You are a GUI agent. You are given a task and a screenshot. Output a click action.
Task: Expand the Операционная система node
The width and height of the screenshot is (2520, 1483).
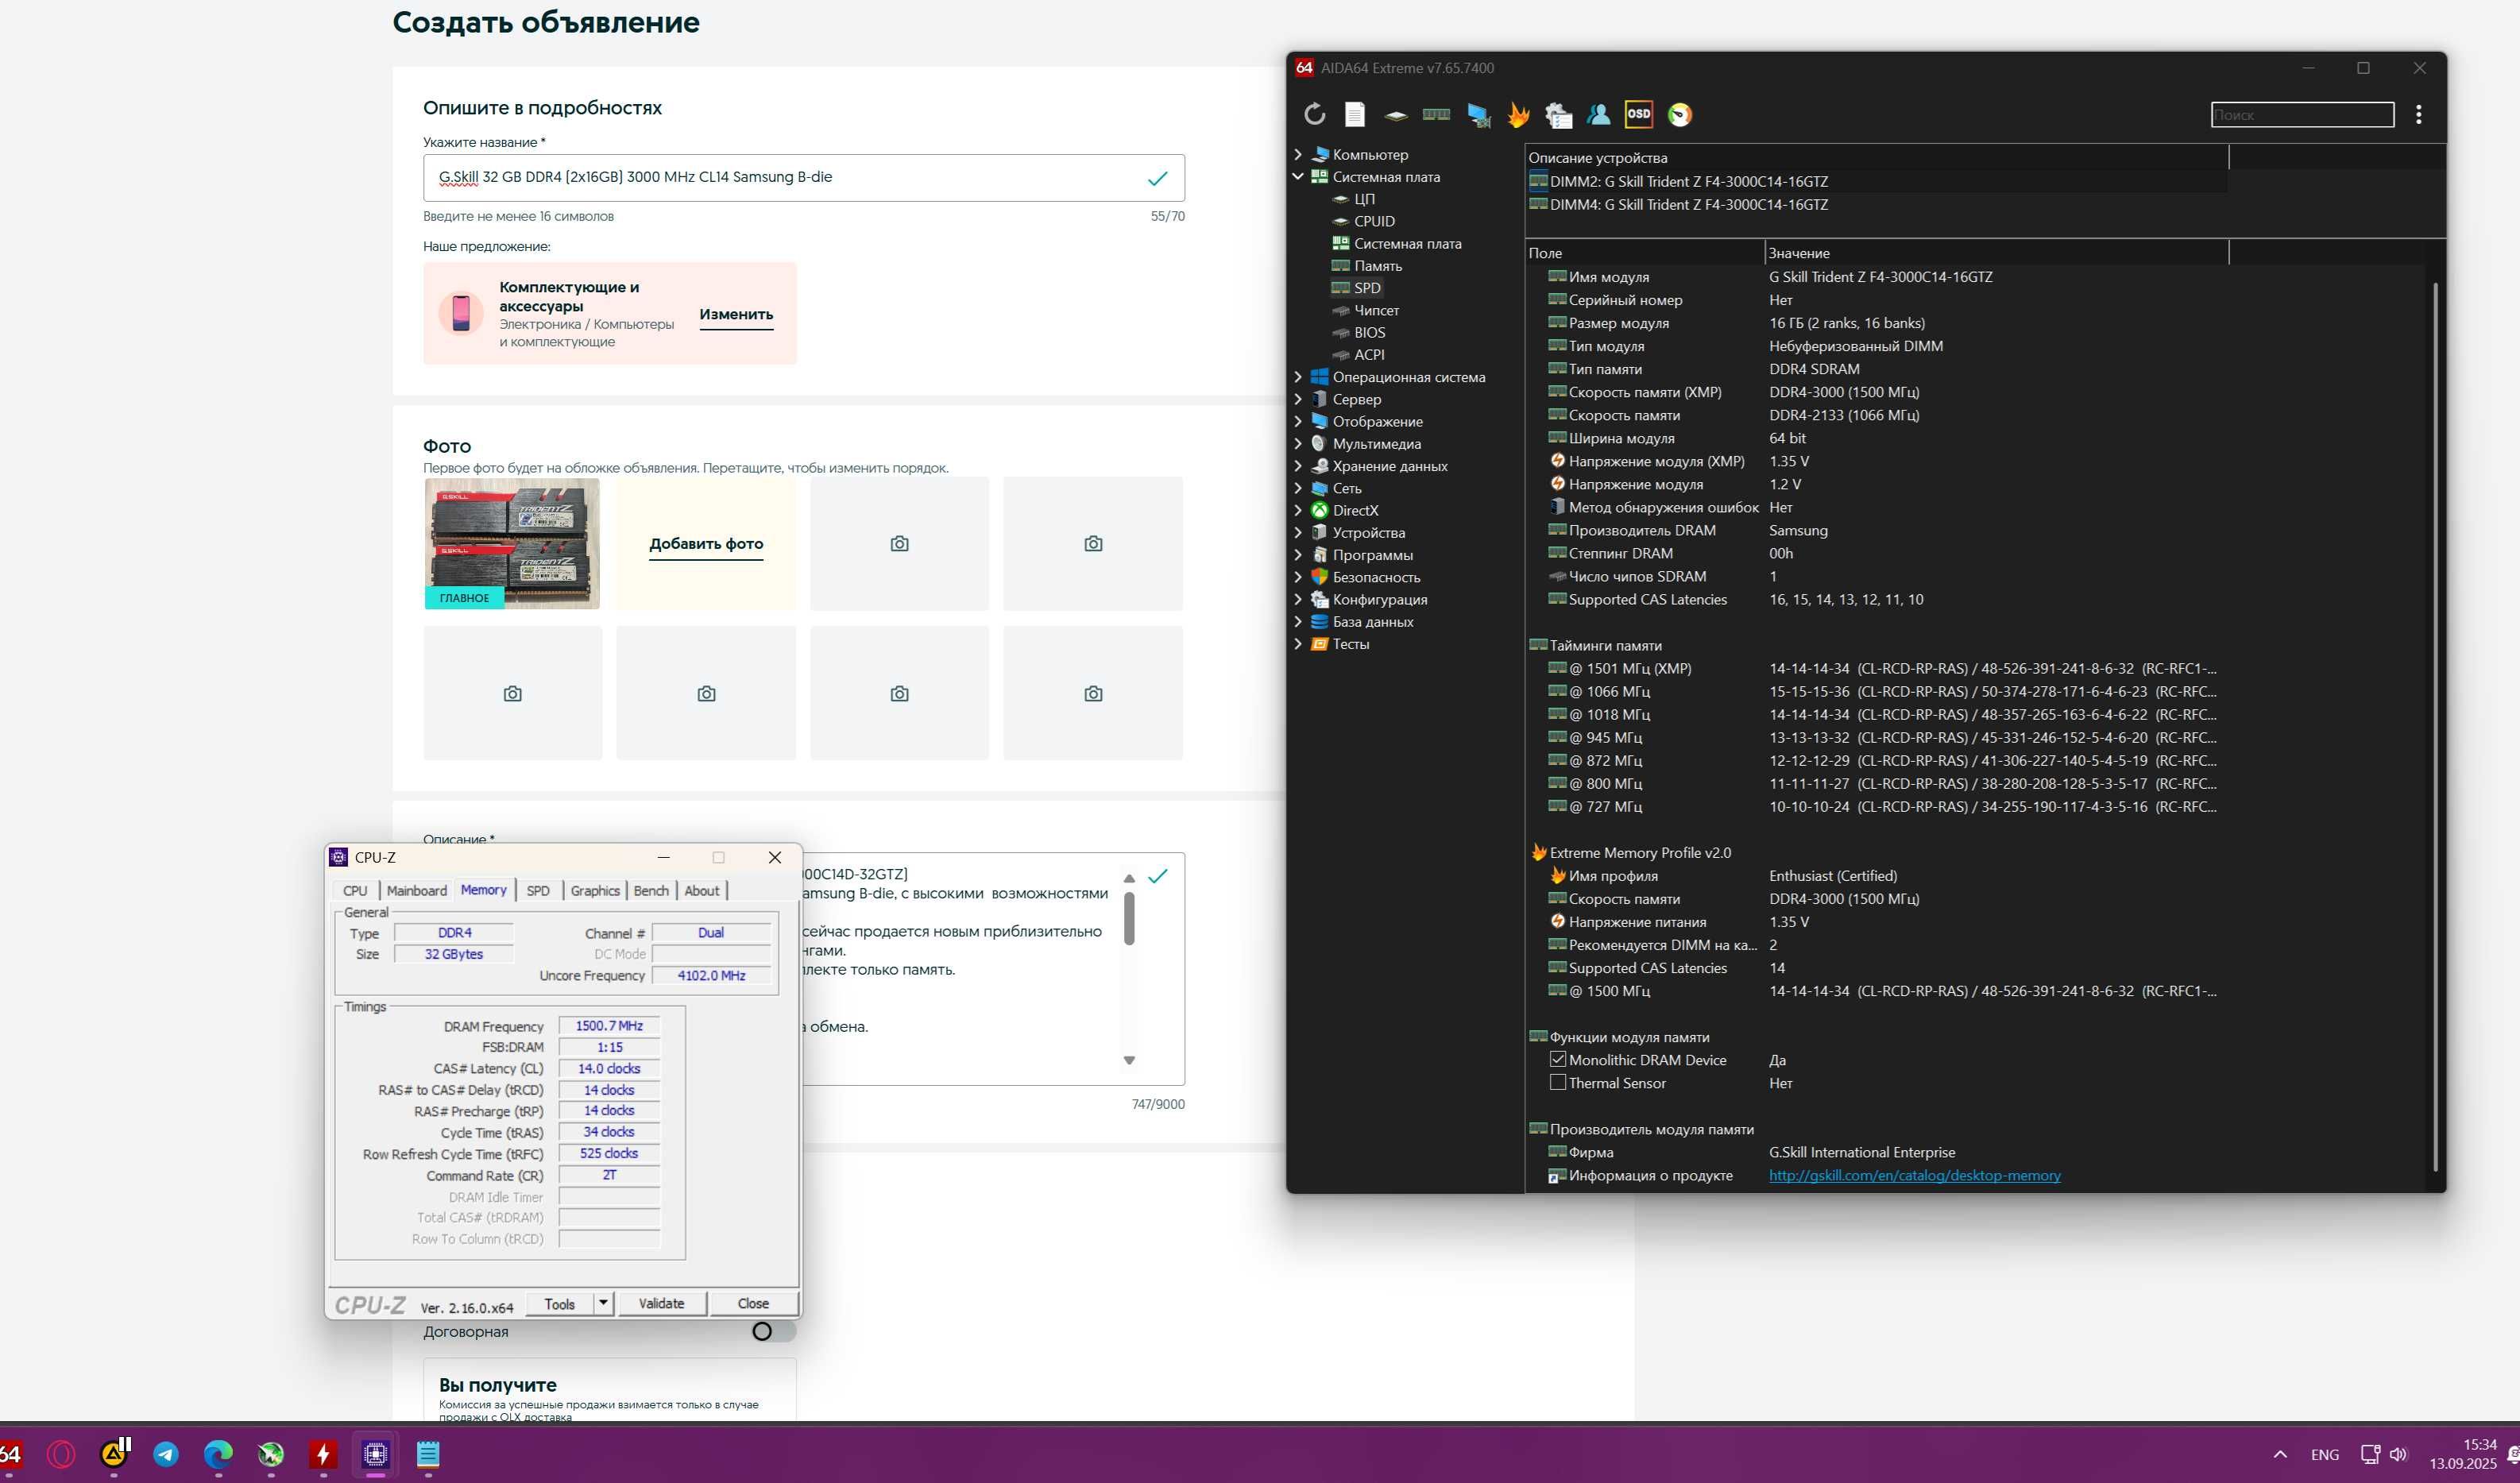point(1298,377)
